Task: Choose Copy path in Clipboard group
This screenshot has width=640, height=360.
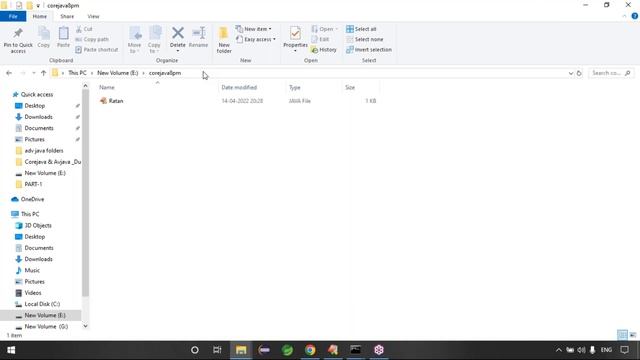Action: (92, 39)
